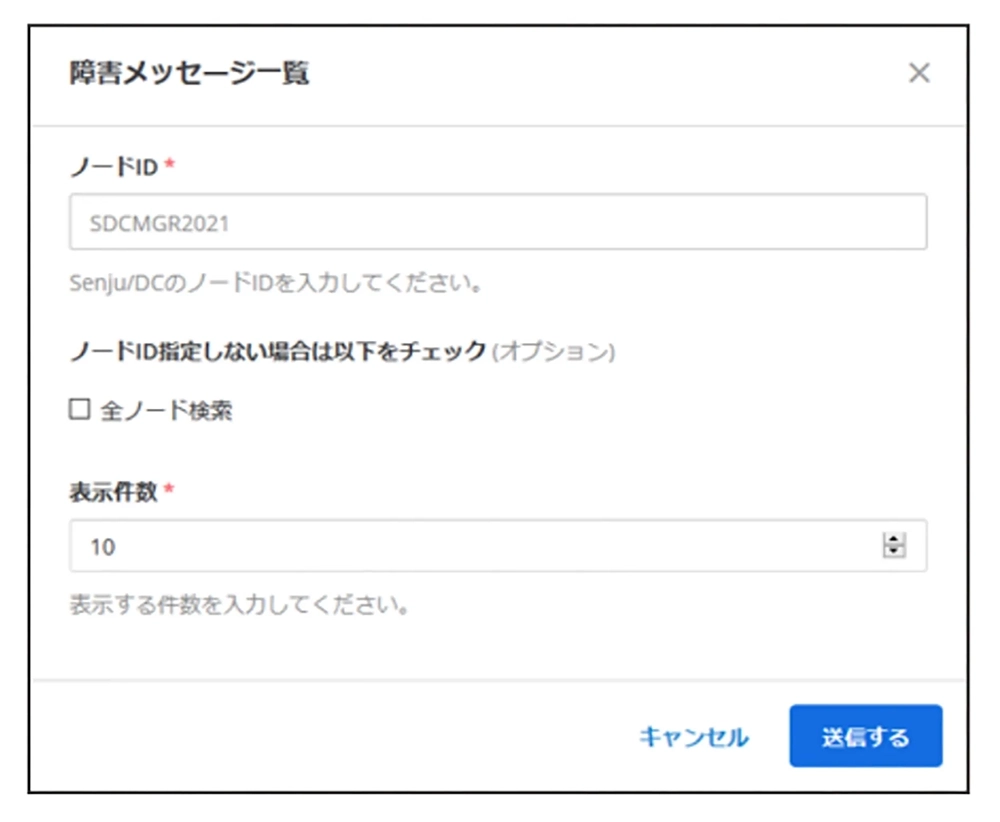Click the 表示する件数を入力してください help text
1000x822 pixels.
239,604
